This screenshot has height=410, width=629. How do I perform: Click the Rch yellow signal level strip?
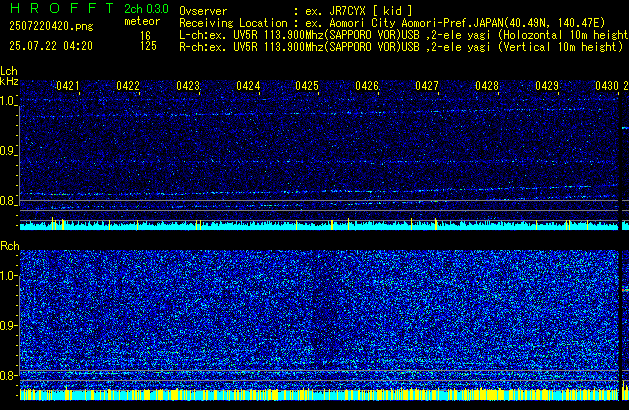click(319, 394)
